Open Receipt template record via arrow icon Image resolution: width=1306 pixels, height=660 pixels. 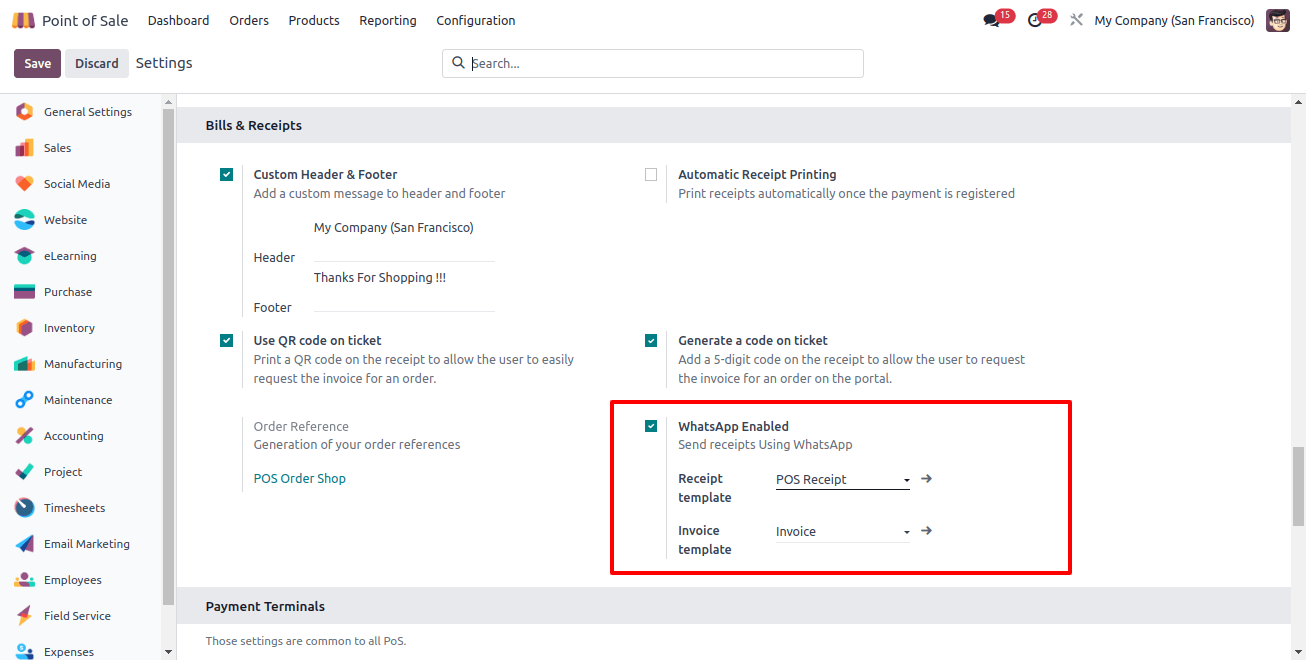pos(926,479)
